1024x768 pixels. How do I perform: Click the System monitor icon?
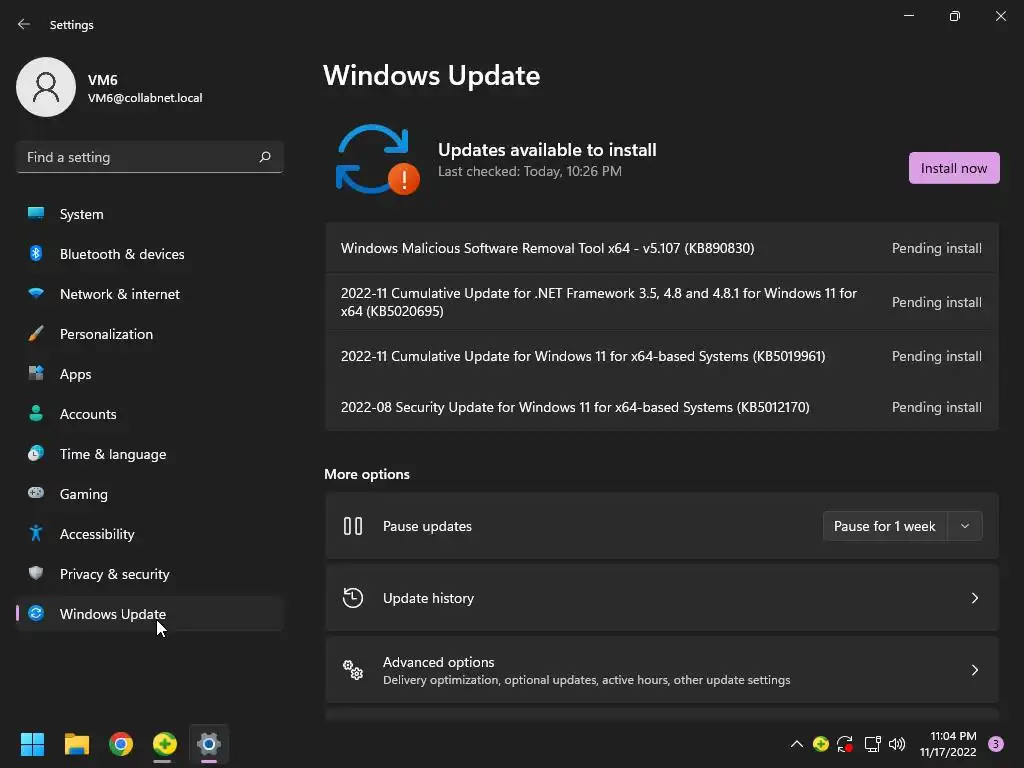[36, 214]
